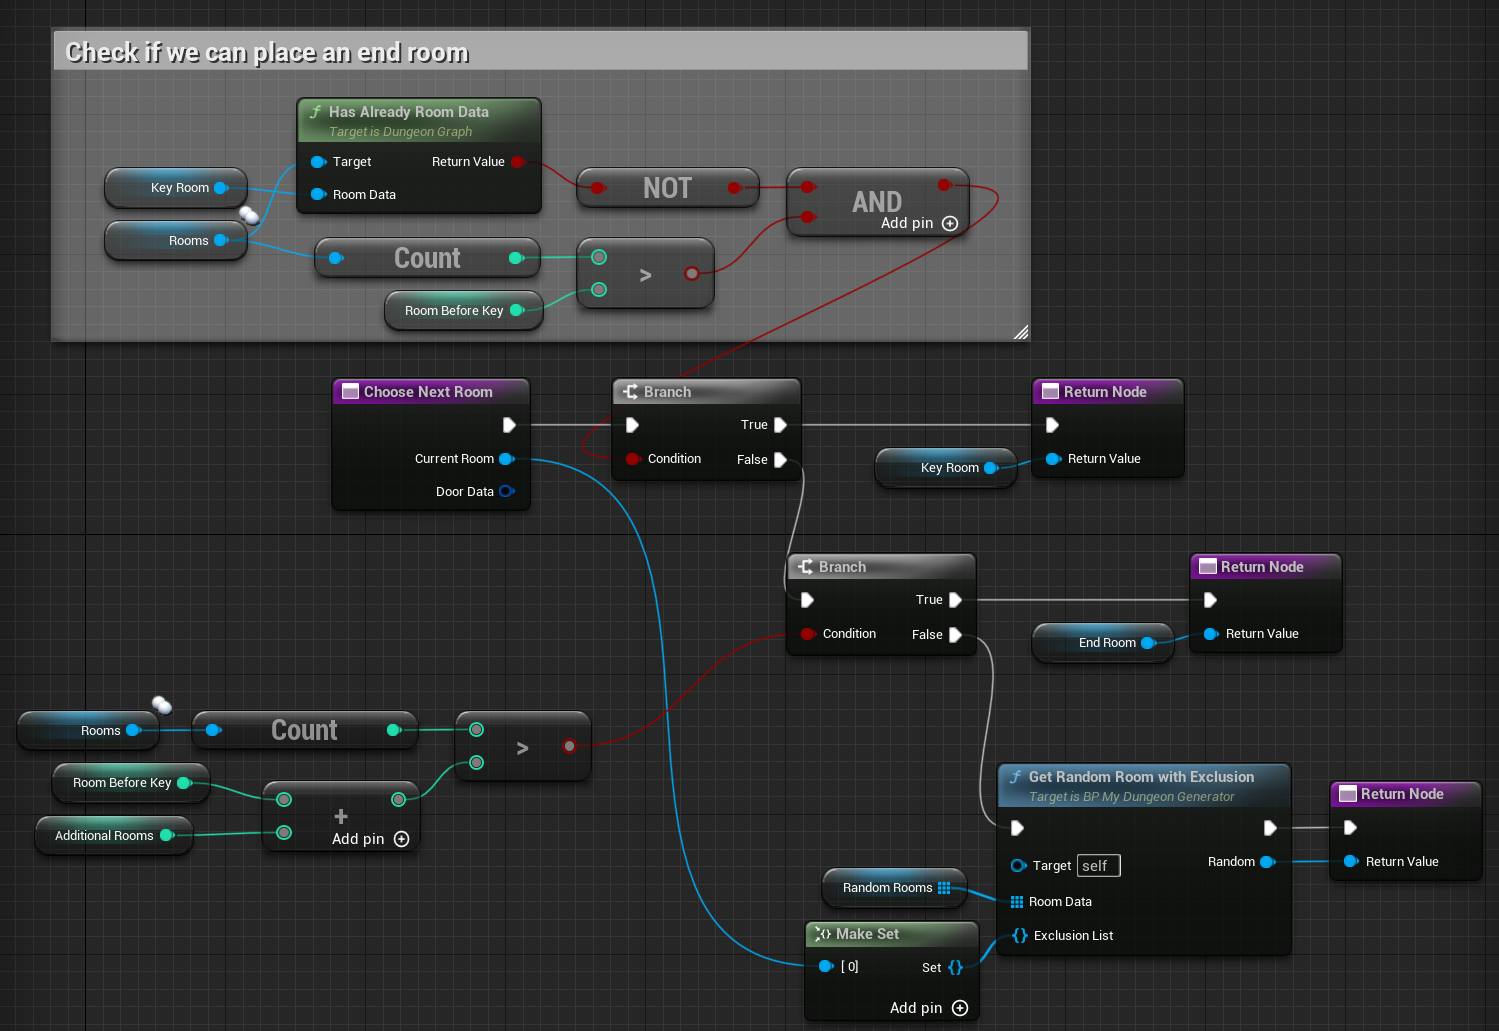
Task: Click the Exclusion List set pin icon
Action: (x=1019, y=936)
